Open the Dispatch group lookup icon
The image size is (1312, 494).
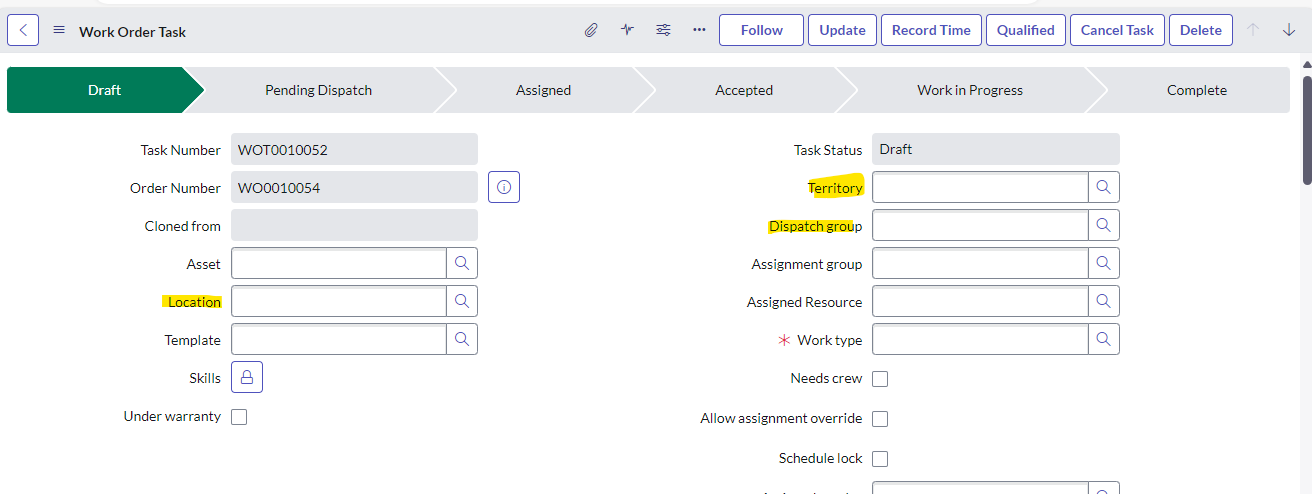pyautogui.click(x=1104, y=225)
